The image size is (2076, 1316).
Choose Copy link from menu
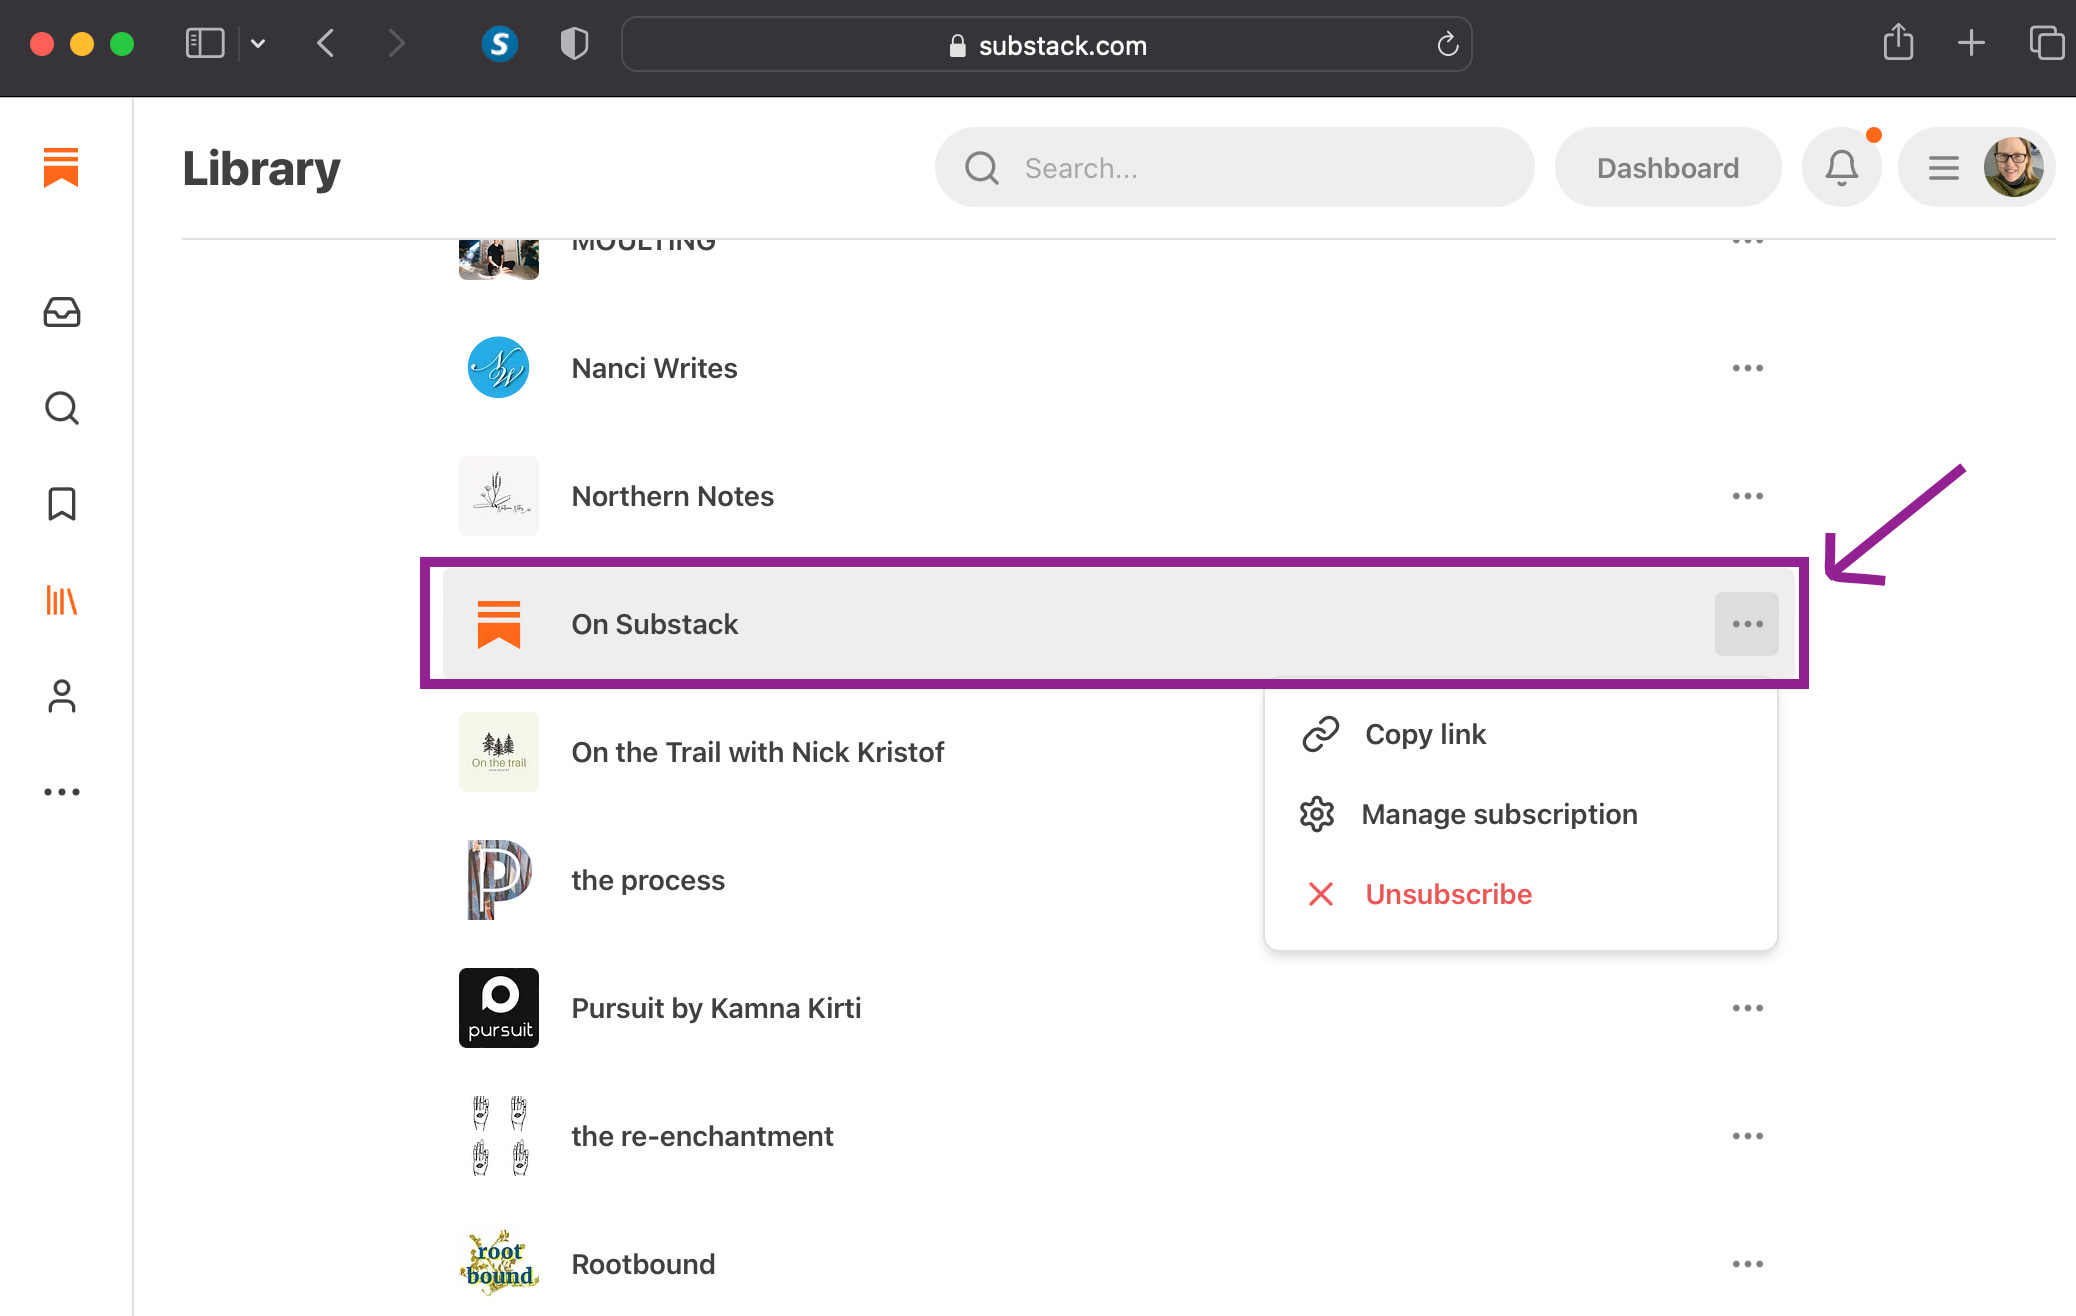point(1425,734)
